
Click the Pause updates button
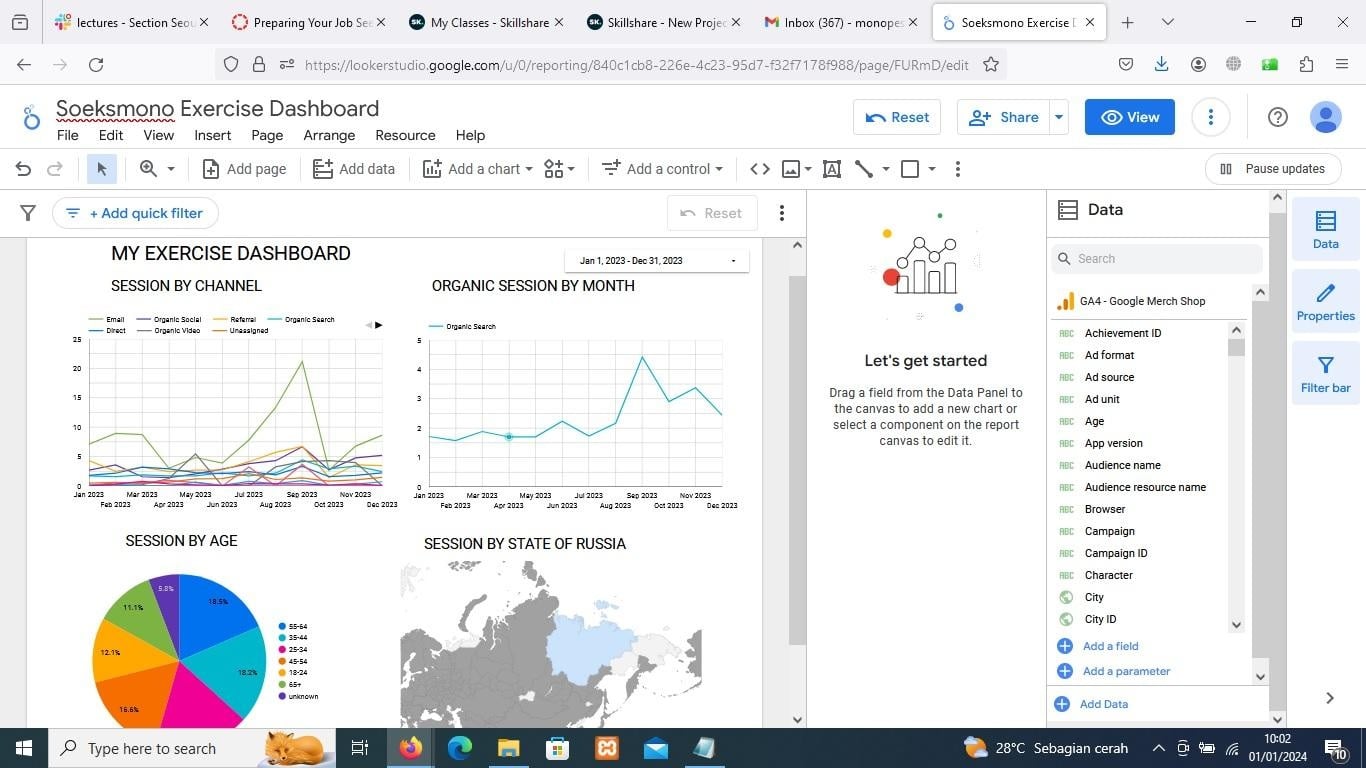[1273, 169]
